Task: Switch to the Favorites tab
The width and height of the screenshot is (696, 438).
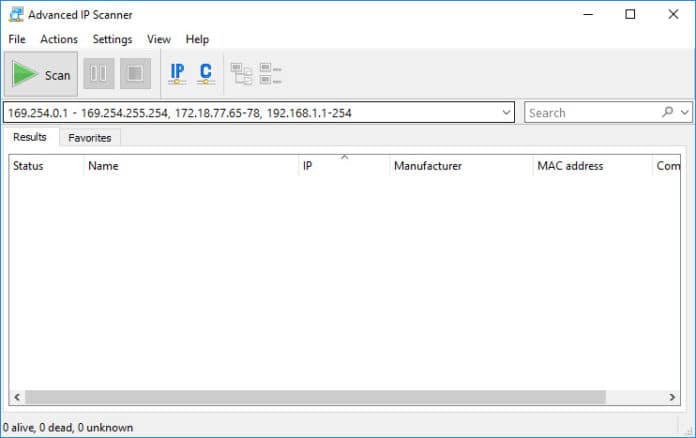Action: tap(89, 138)
